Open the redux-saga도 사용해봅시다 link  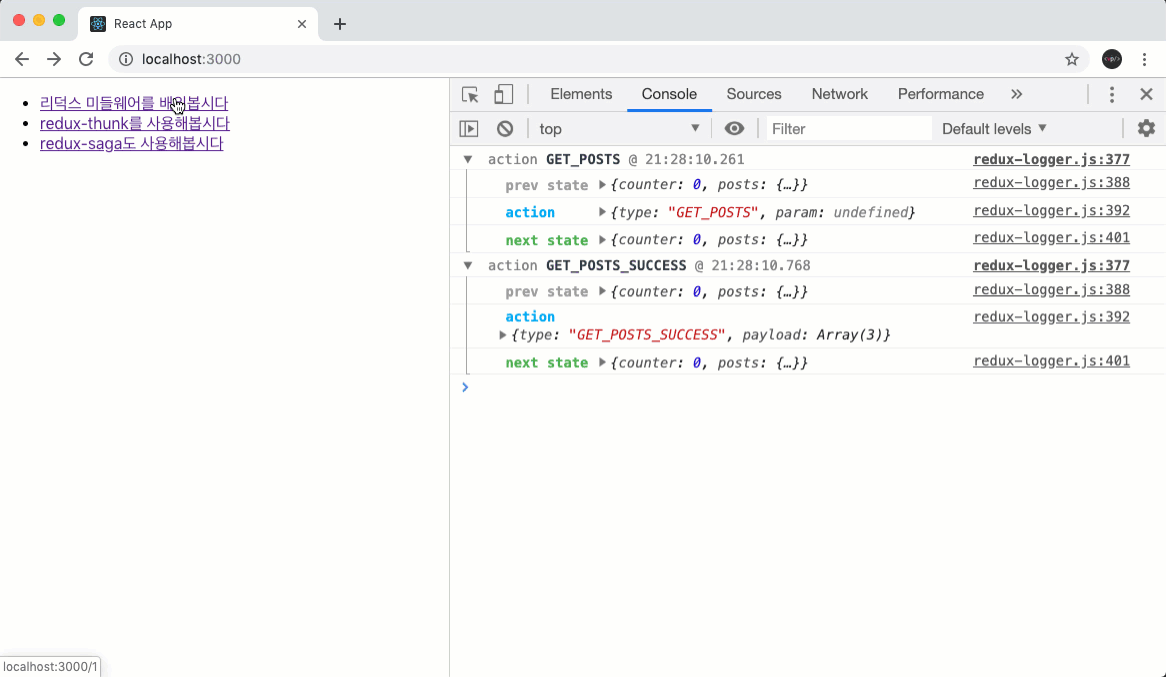point(132,143)
